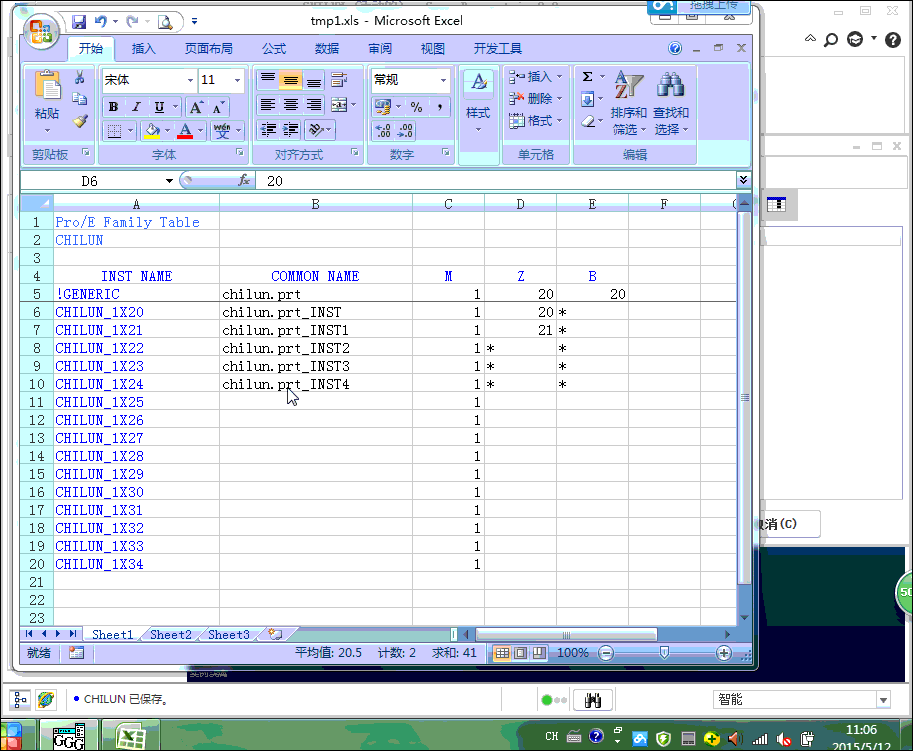Viewport: 913px width, 751px height.
Task: Open print preview from quick access toolbar
Action: pos(165,22)
